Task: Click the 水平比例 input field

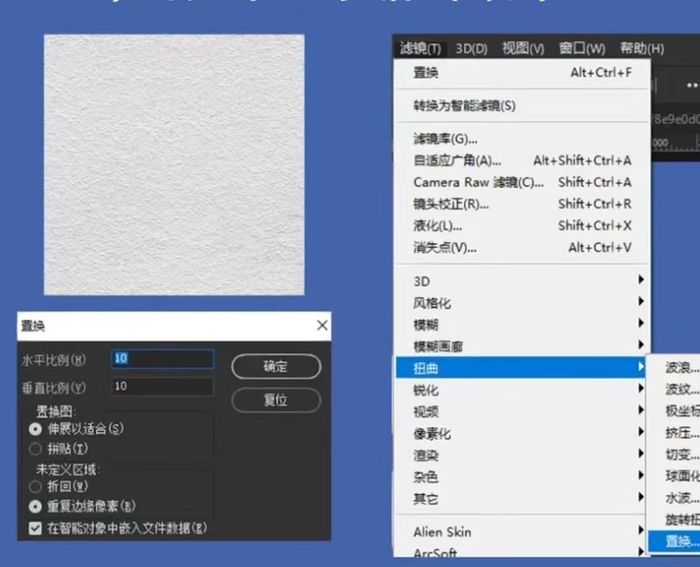Action: pyautogui.click(x=162, y=359)
